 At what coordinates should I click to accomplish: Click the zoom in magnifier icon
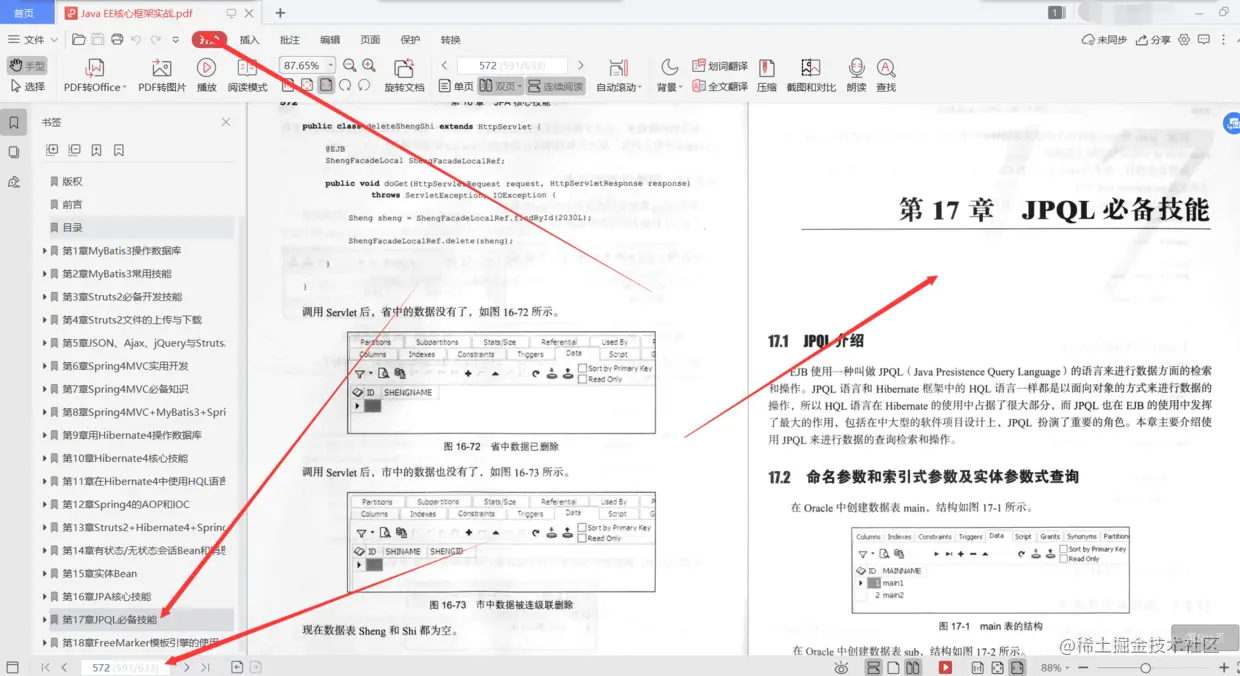pyautogui.click(x=367, y=65)
